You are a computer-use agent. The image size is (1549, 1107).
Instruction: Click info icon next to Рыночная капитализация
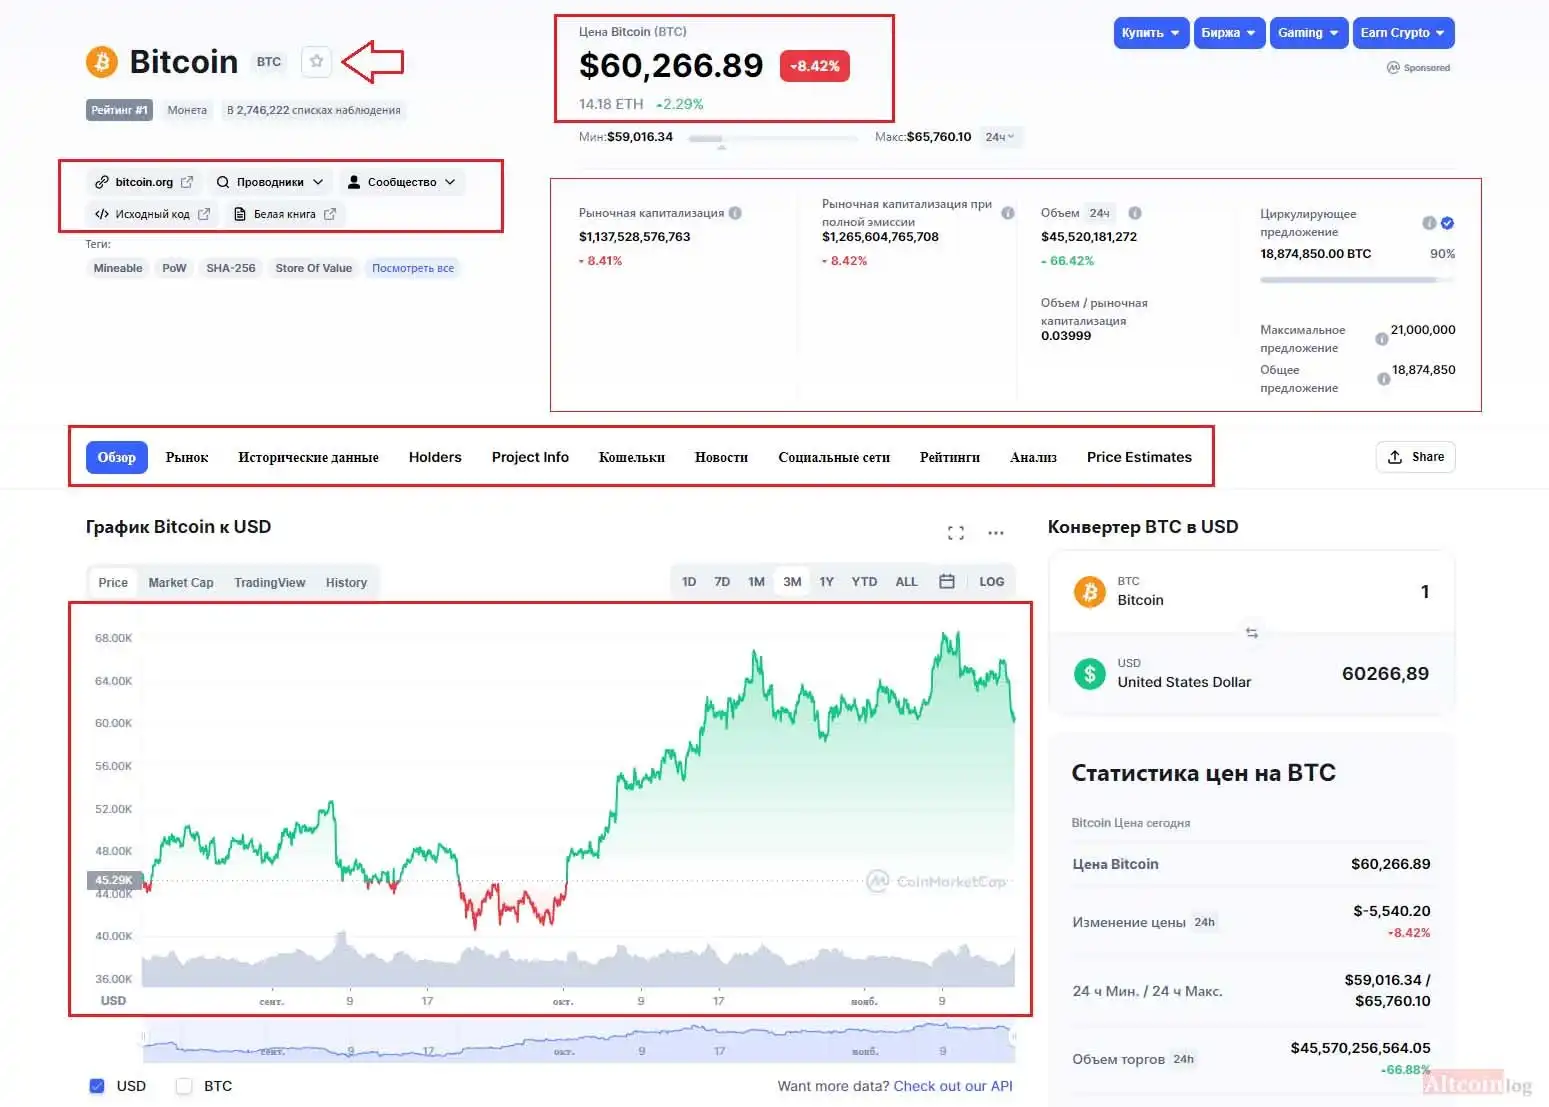735,213
